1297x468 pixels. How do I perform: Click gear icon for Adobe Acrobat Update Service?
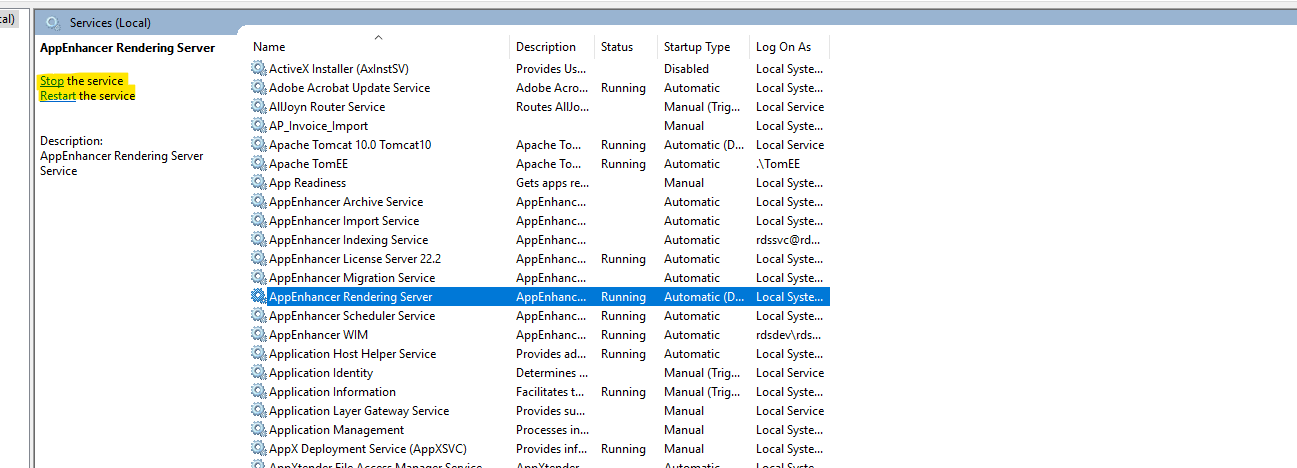click(259, 88)
